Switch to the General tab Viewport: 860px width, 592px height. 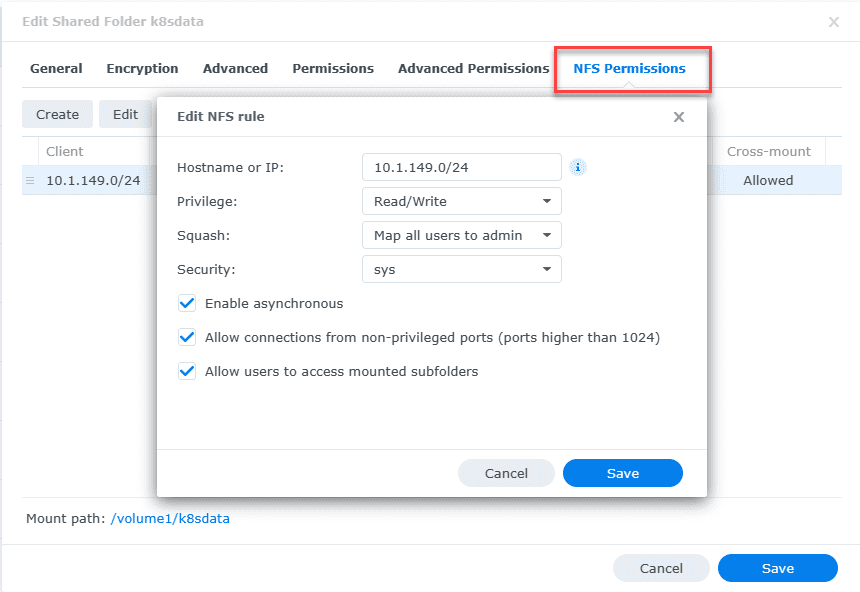click(x=56, y=69)
